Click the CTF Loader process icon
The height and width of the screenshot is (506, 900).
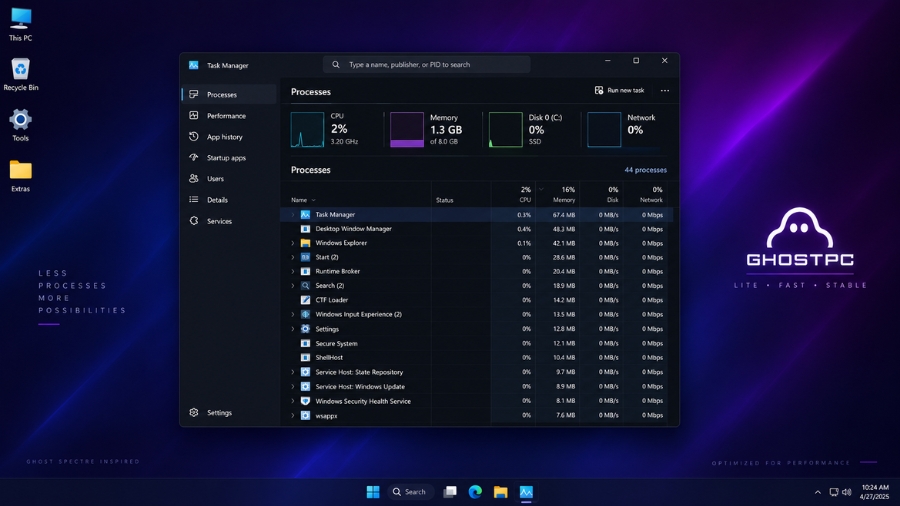point(305,300)
